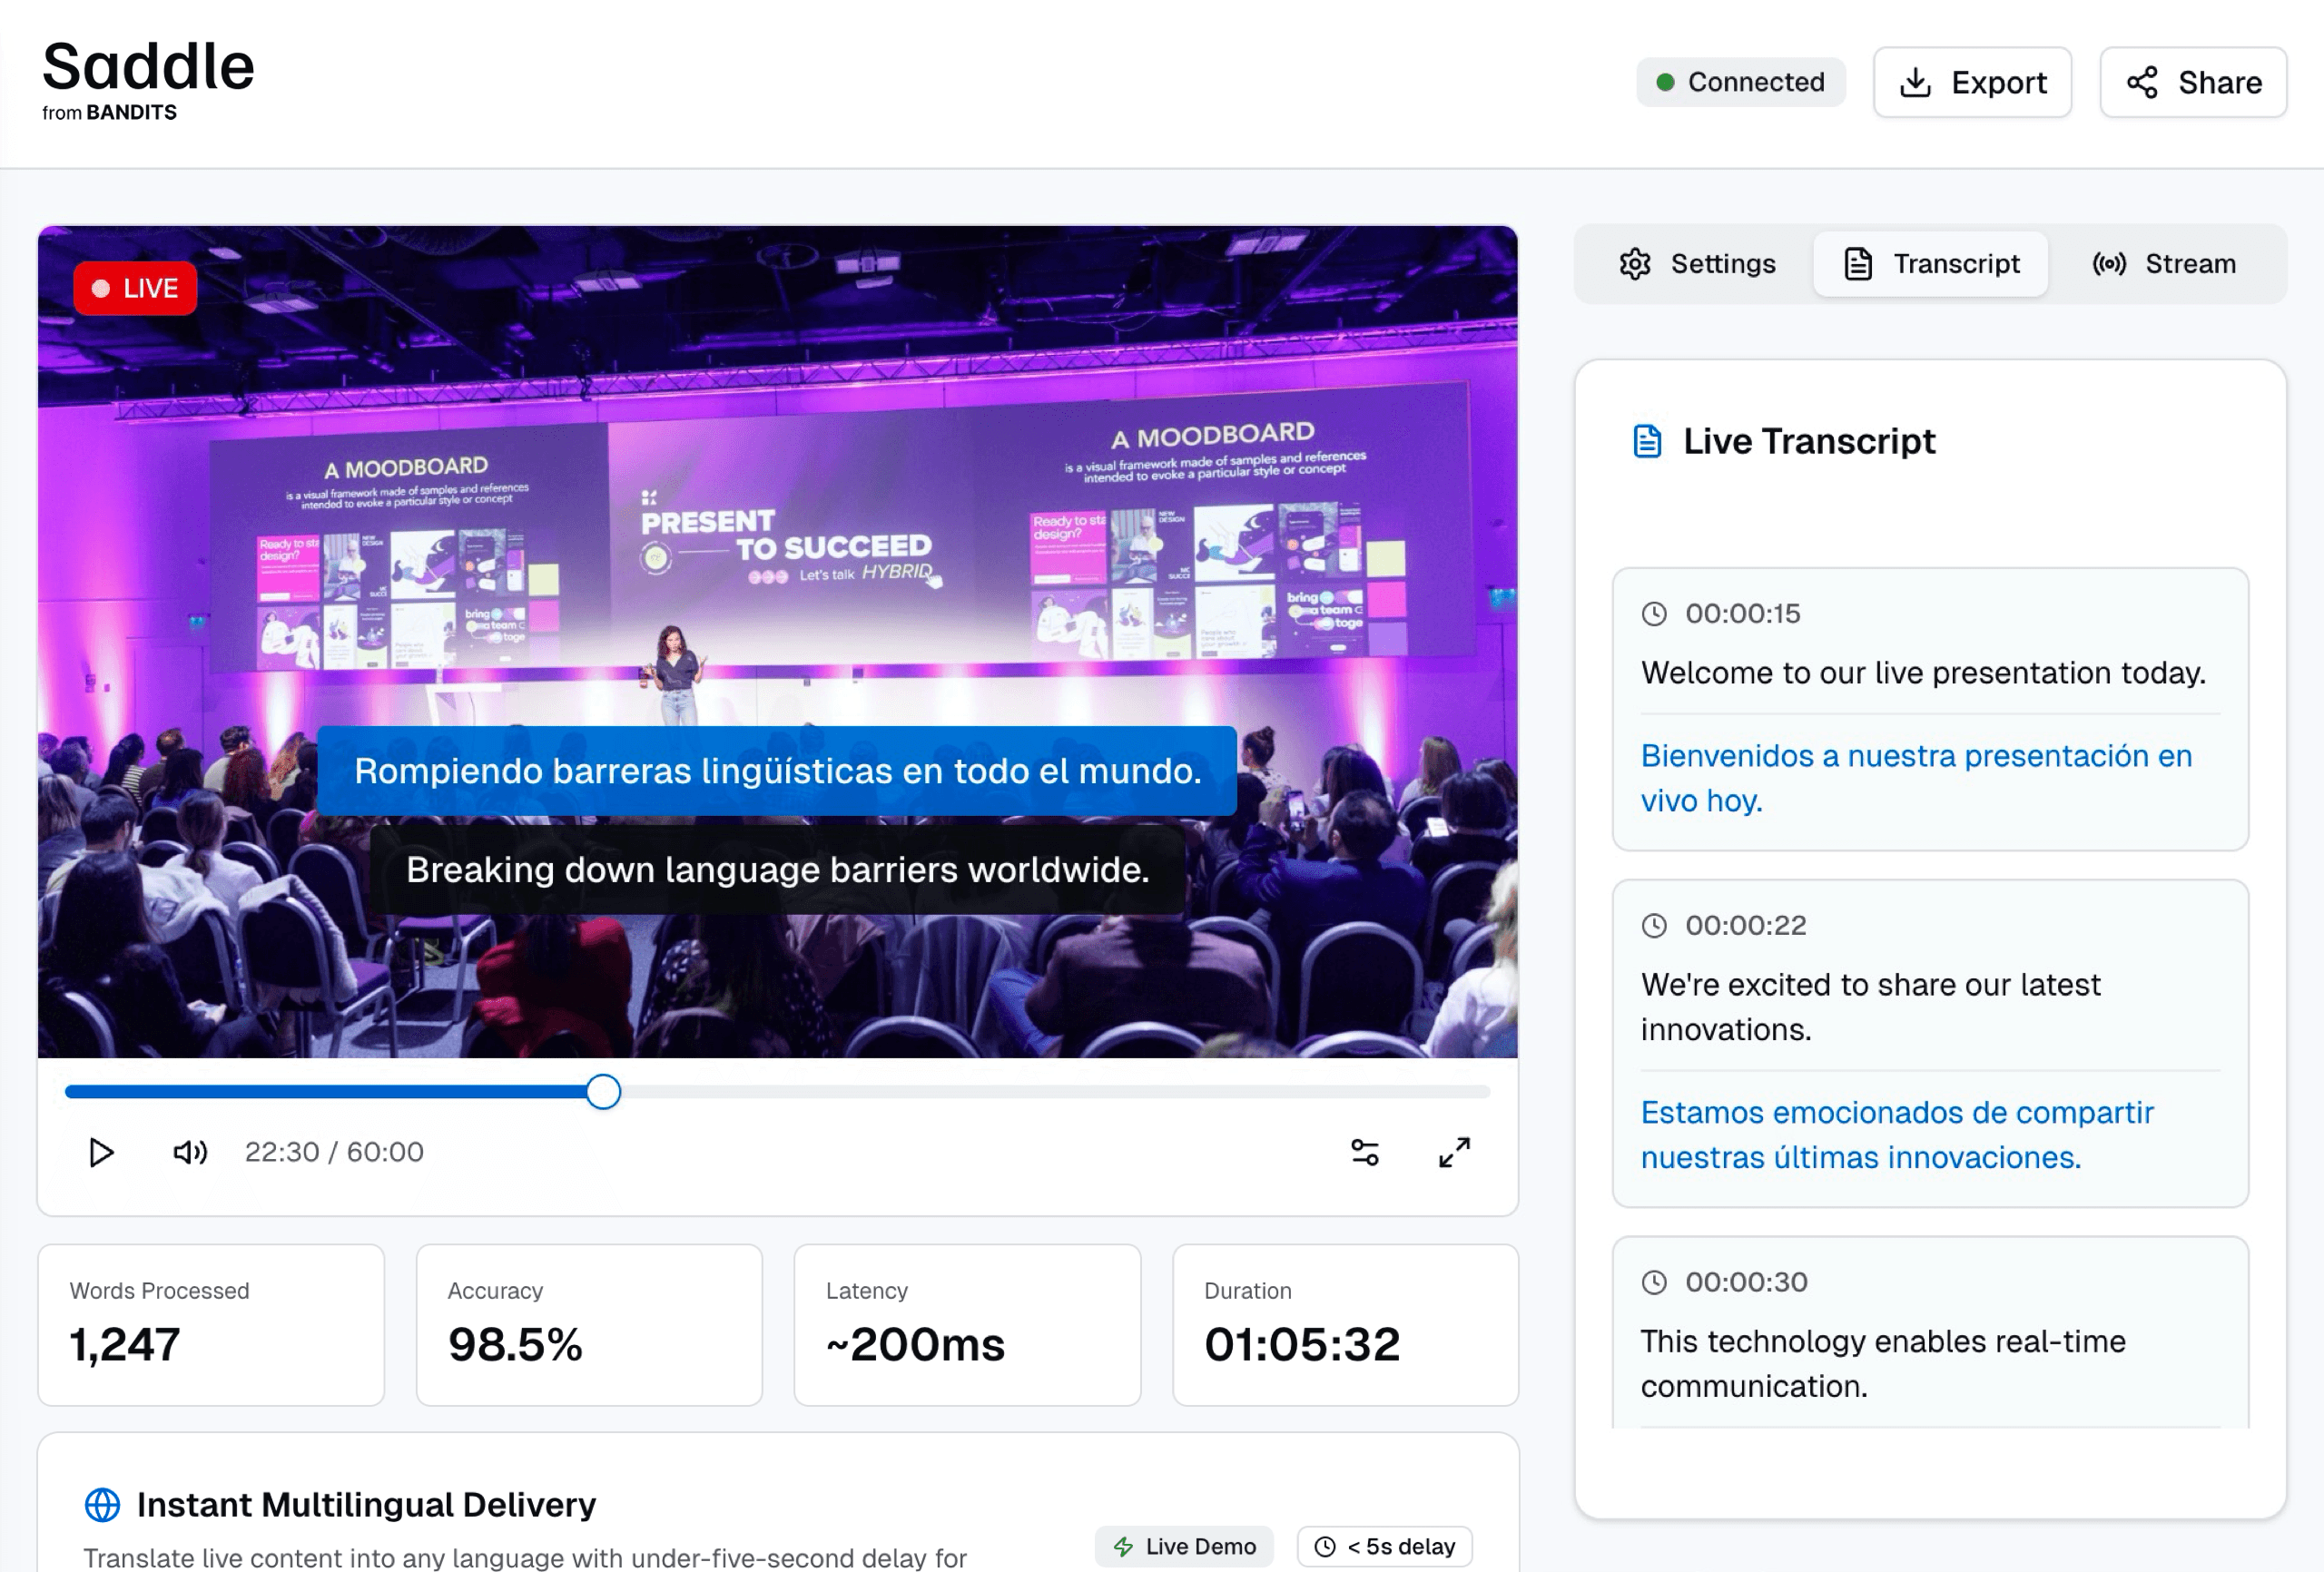This screenshot has height=1572, width=2324.
Task: Click the Connected status indicator
Action: (1740, 82)
